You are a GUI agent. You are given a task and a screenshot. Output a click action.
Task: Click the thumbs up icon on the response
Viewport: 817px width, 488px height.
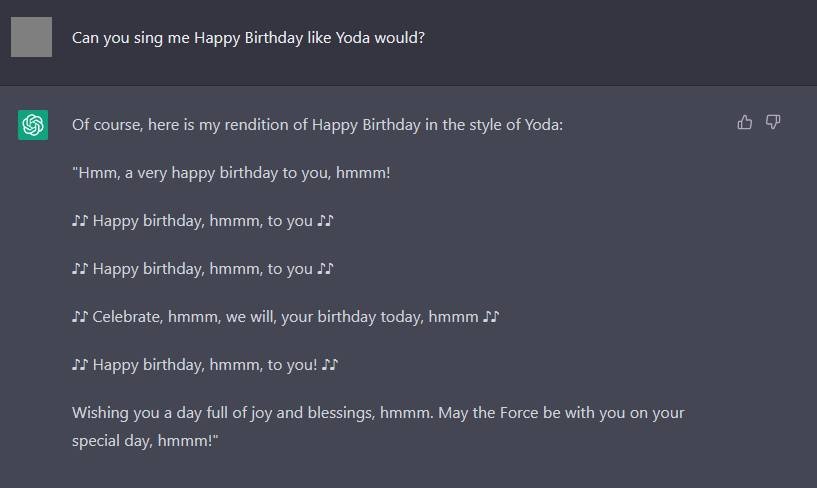pos(744,122)
